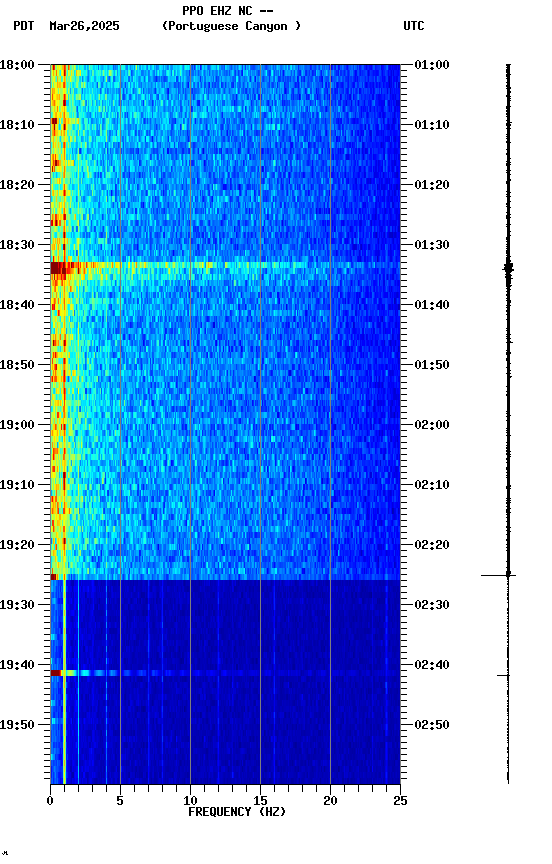Click the '0' frequency axis tick label
The width and height of the screenshot is (552, 864).
pyautogui.click(x=50, y=801)
